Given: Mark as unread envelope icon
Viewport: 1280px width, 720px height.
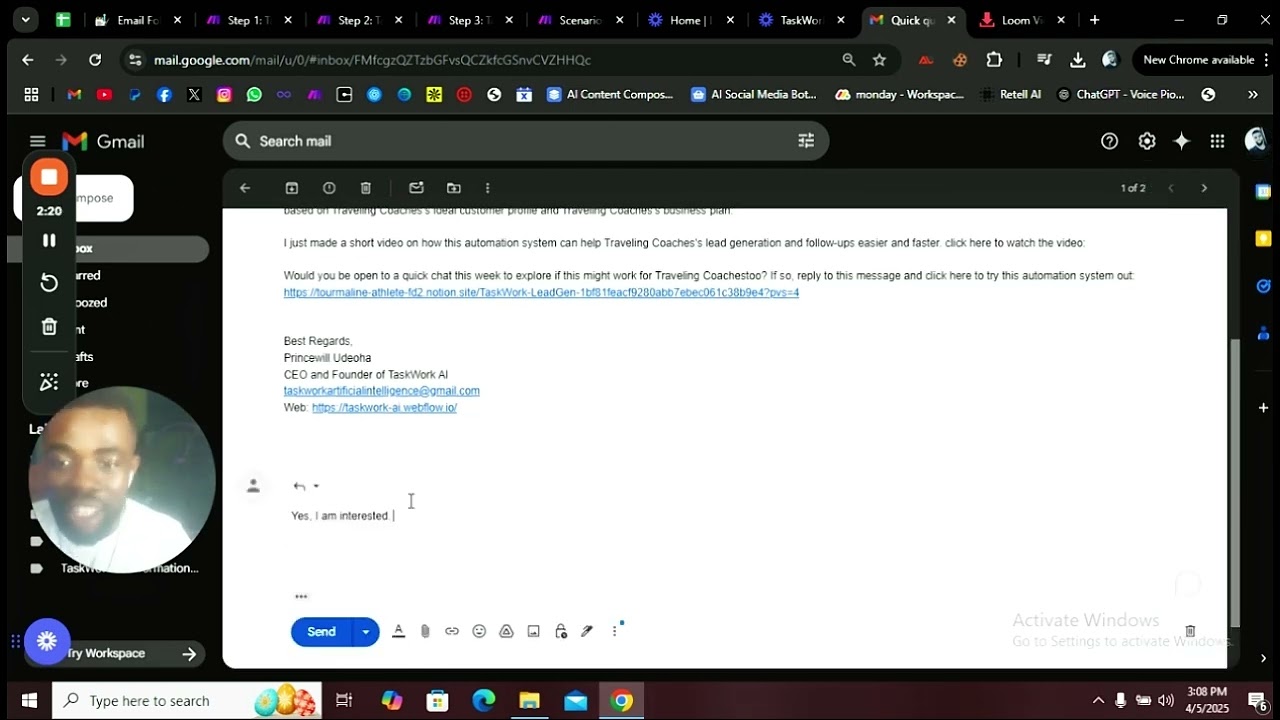Looking at the screenshot, I should tap(417, 188).
